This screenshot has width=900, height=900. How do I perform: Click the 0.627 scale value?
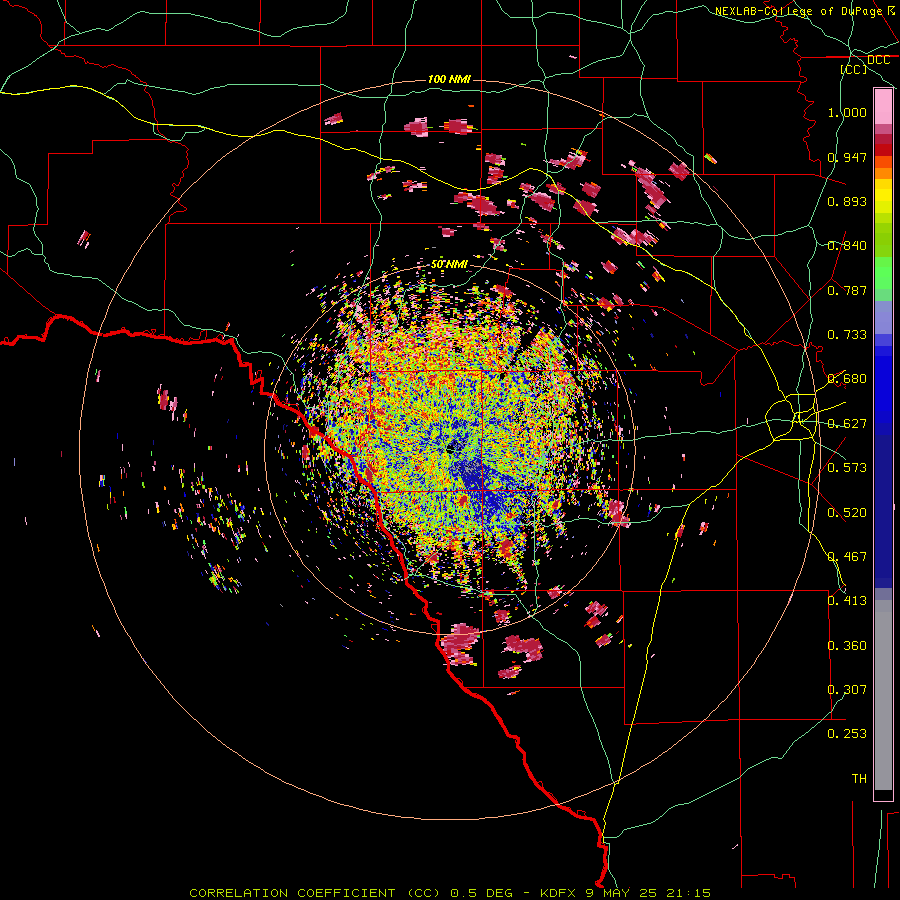[x=847, y=424]
